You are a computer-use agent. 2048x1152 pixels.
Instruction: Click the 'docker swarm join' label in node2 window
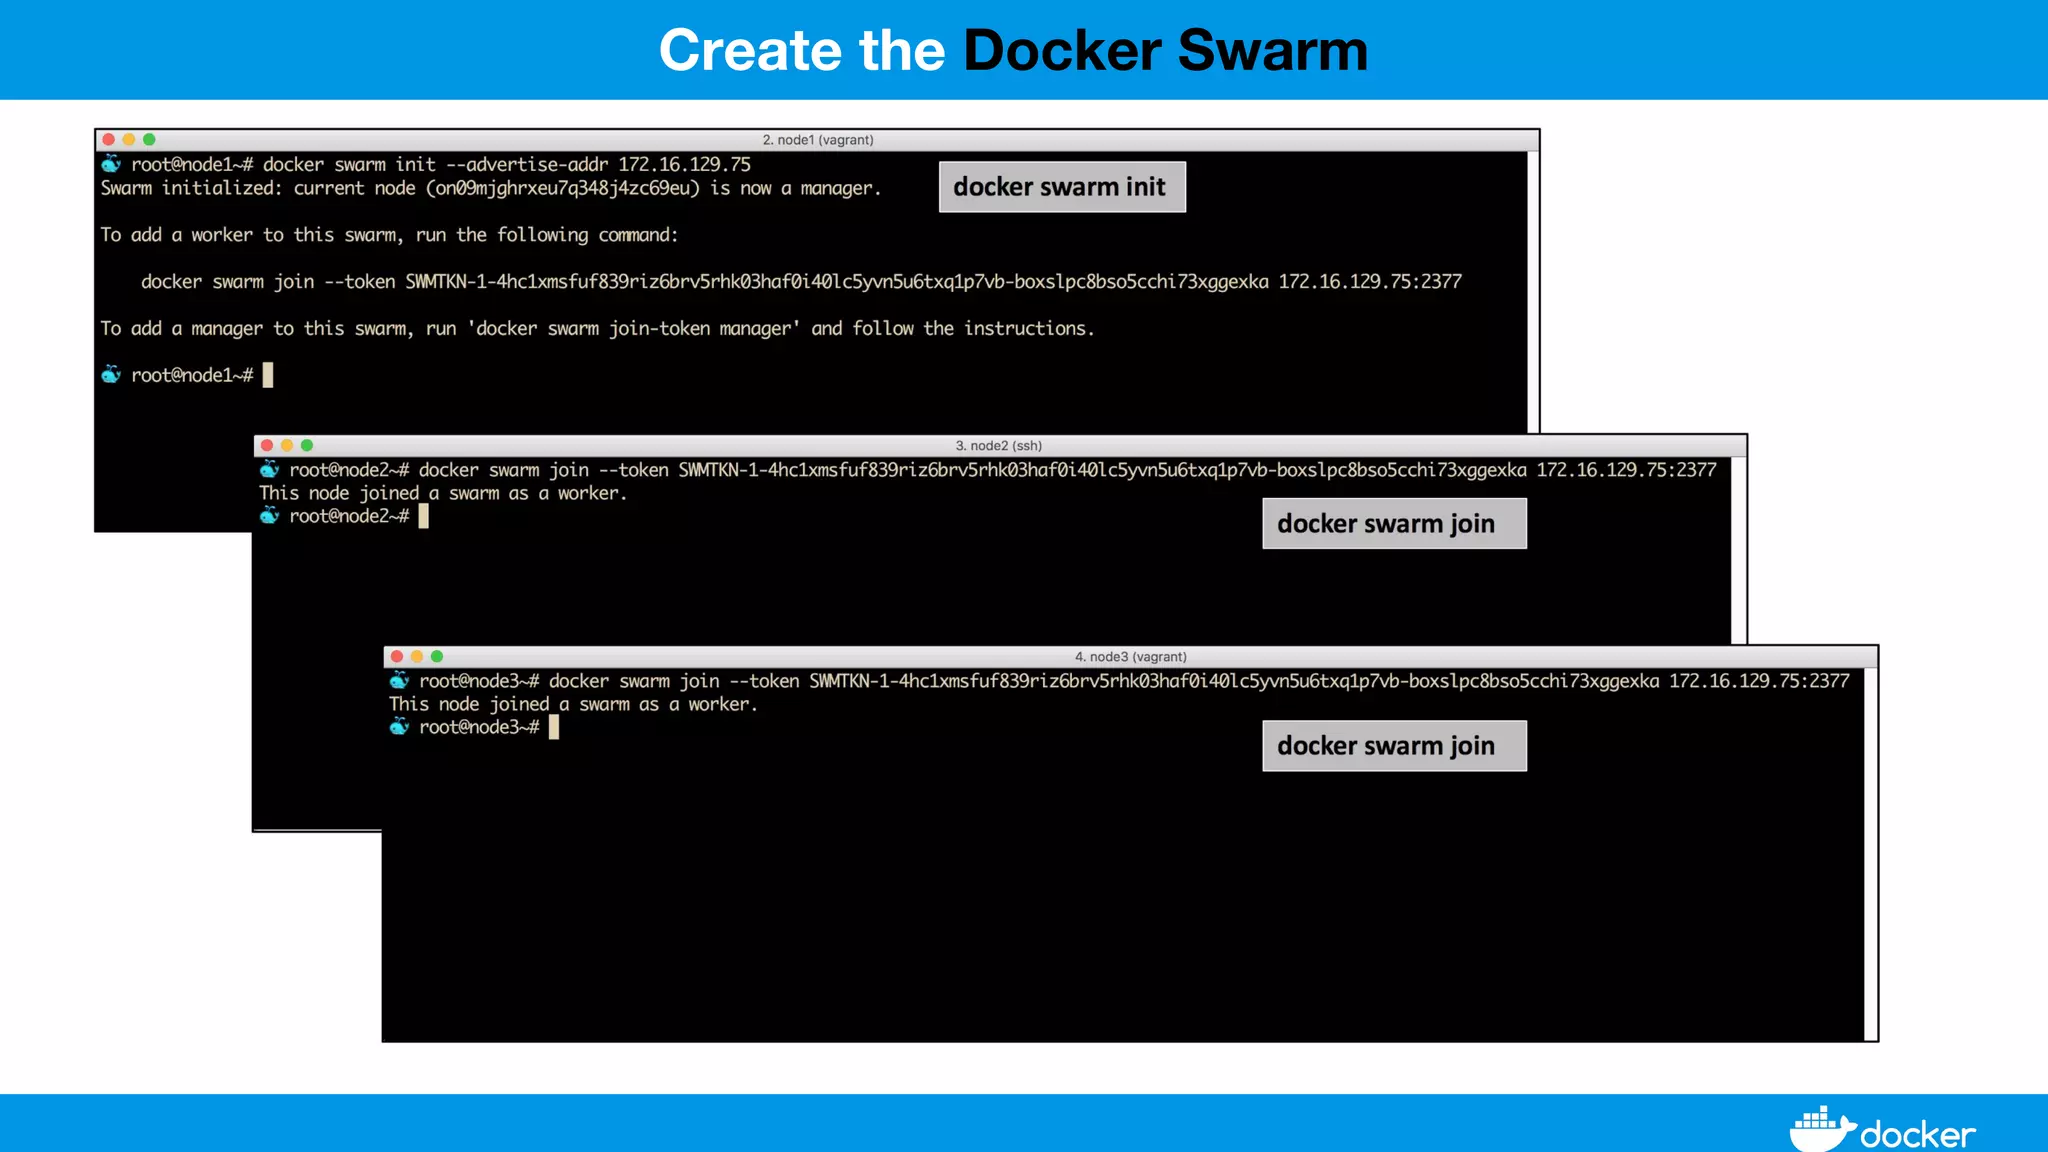tap(1393, 524)
